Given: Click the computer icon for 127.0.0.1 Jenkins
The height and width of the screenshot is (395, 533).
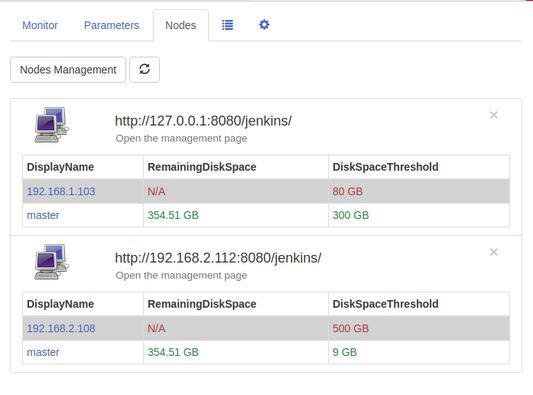Looking at the screenshot, I should click(x=52, y=125).
